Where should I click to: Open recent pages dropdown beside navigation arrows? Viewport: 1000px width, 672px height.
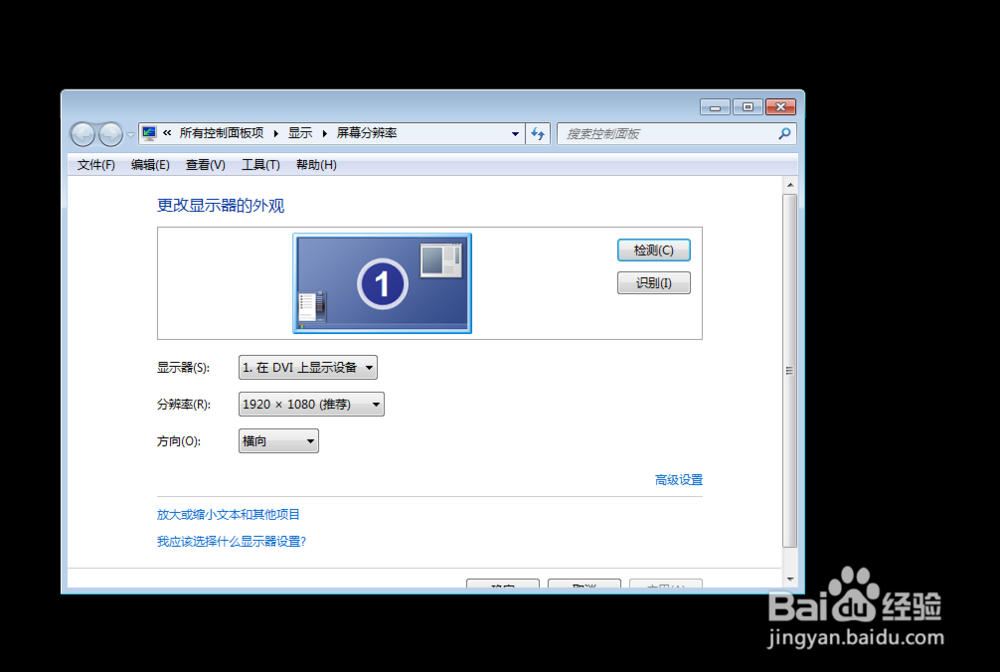[x=130, y=135]
